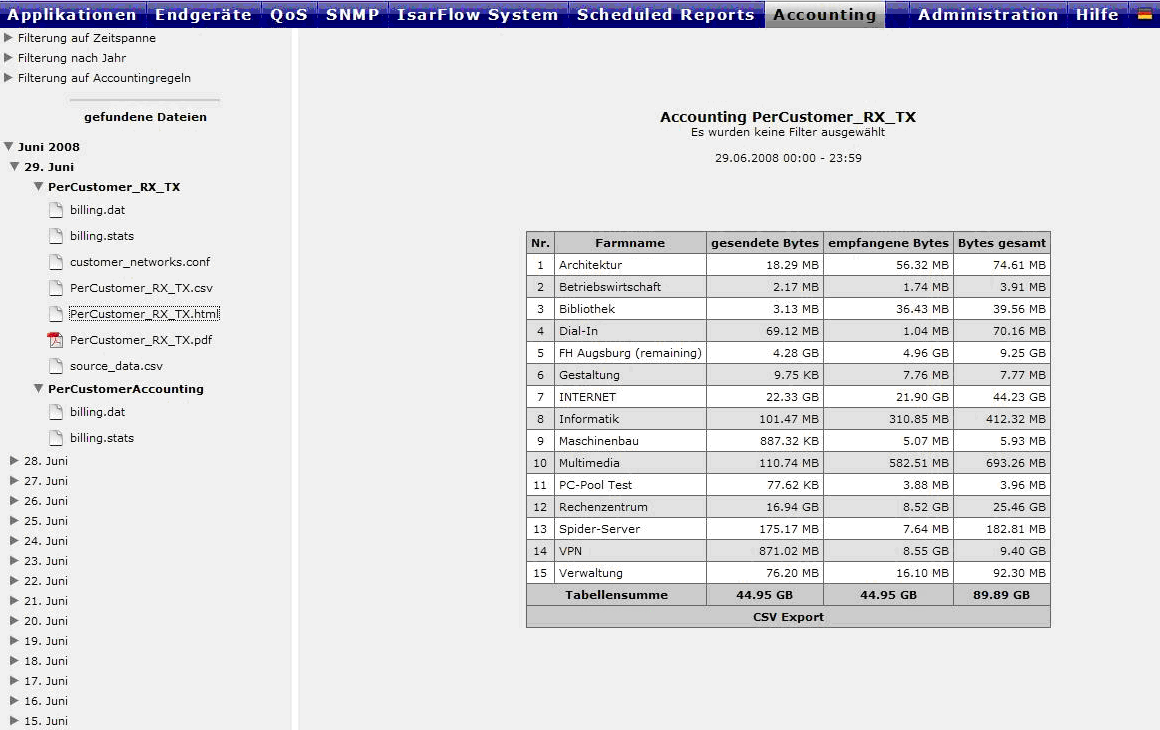Image resolution: width=1160 pixels, height=730 pixels.
Task: Click the file icon beside PerCustomer_RX_TX.html
Action: tap(56, 314)
